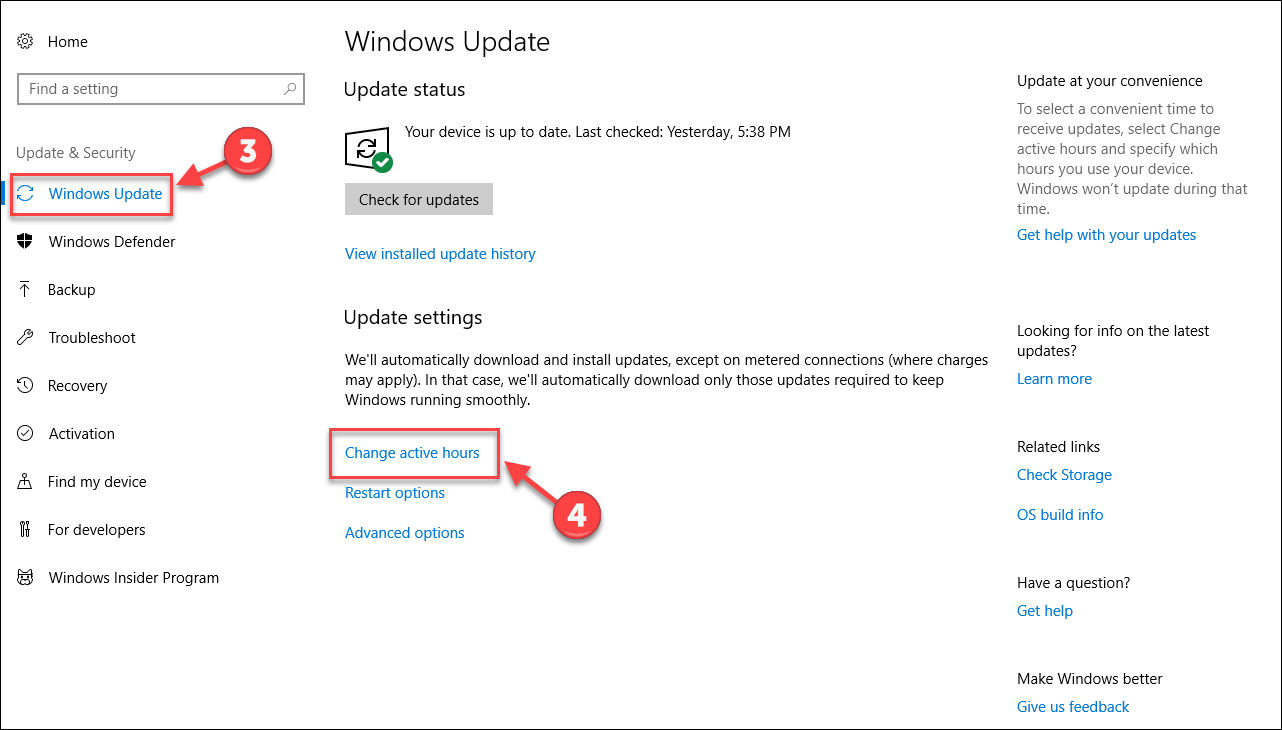Click the update status icon with green check
This screenshot has height=730, width=1282.
(x=368, y=150)
